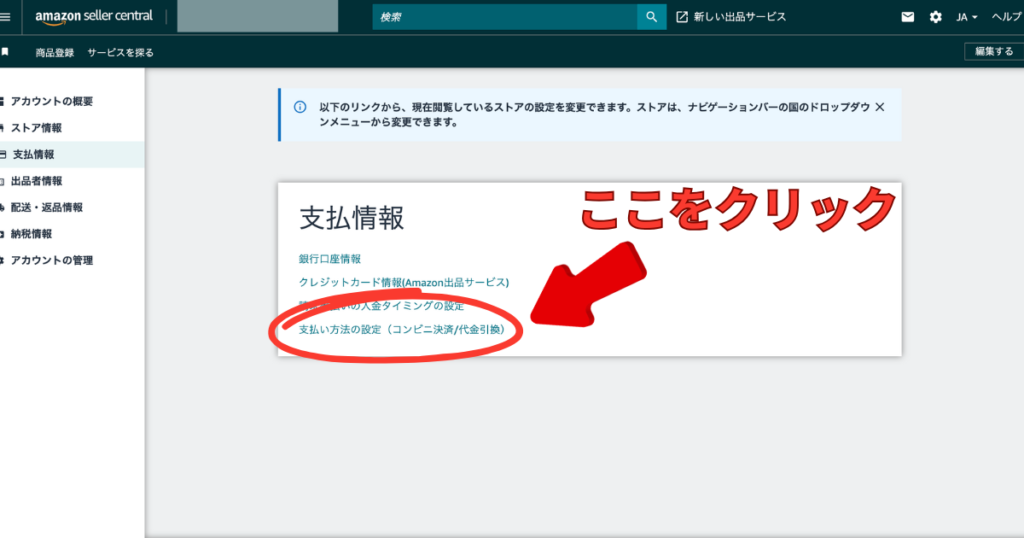Click the bookmark icon in the toolbar
The width and height of the screenshot is (1024, 538).
click(x=5, y=52)
